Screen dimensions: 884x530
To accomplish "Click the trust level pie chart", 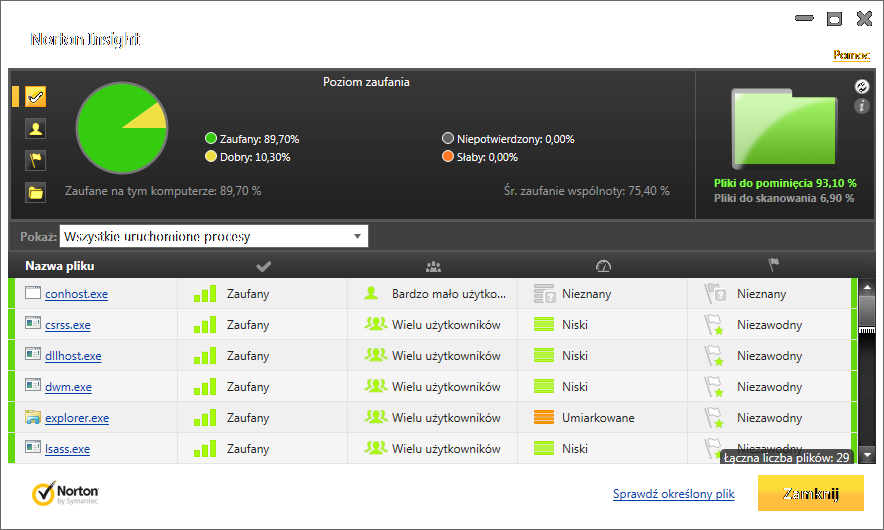I will (122, 128).
